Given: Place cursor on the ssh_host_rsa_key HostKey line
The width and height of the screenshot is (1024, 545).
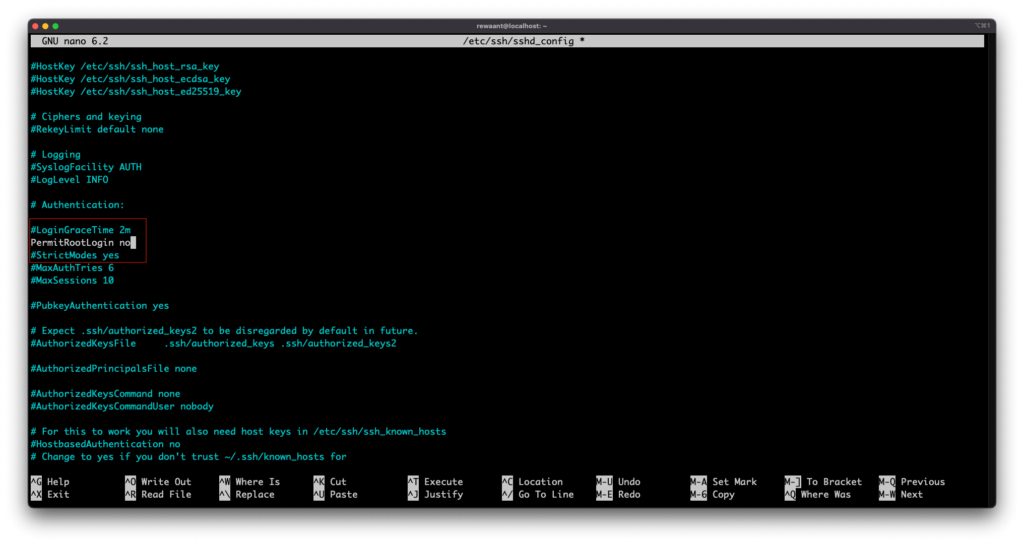Looking at the screenshot, I should coord(125,66).
